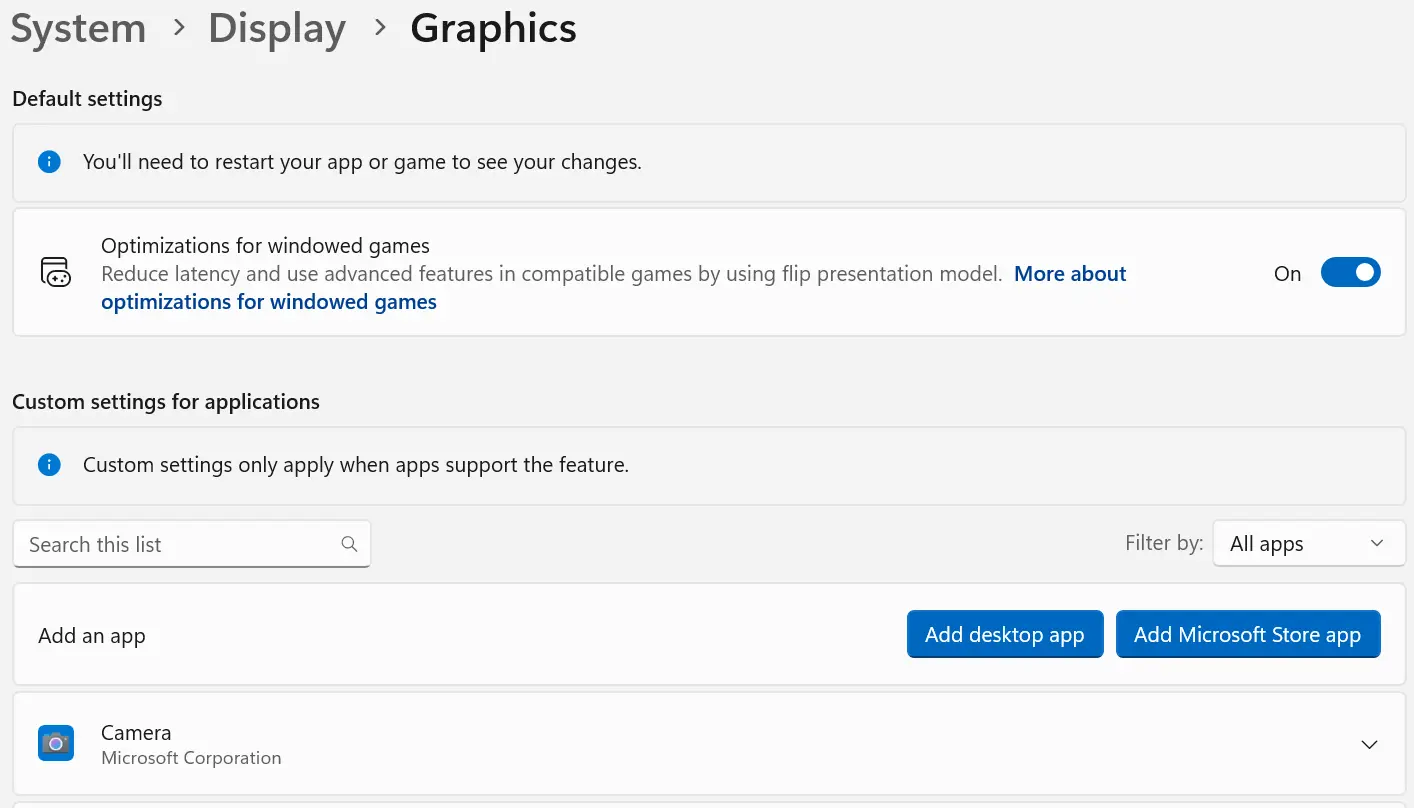
Task: Select the Graphics breadcrumb item
Action: (x=493, y=28)
